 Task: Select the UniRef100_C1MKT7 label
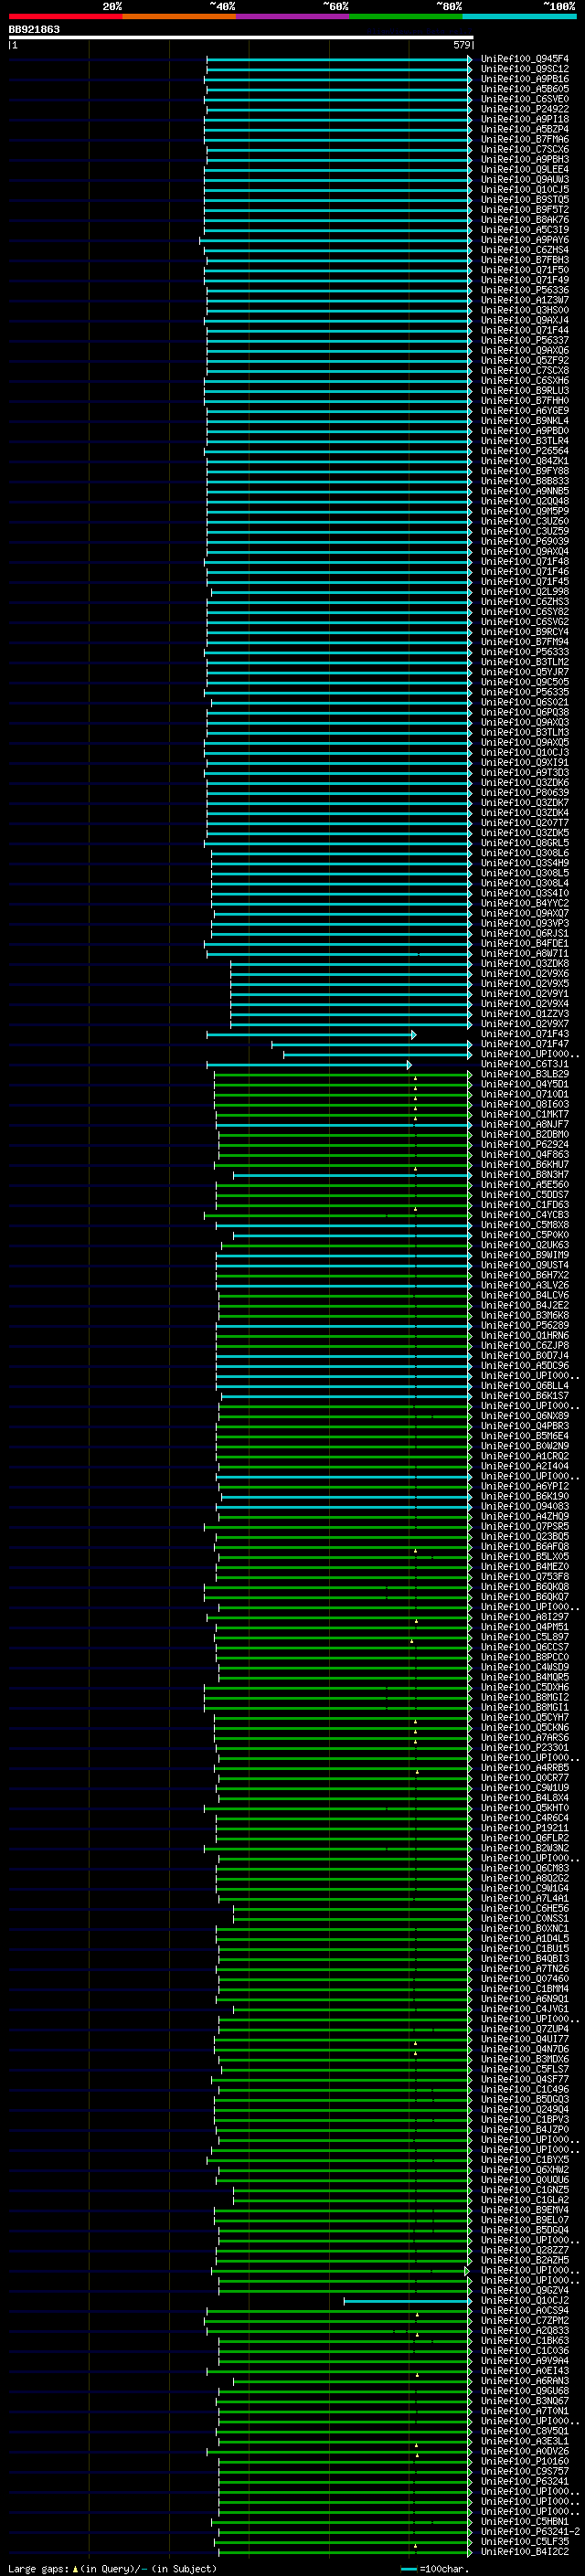525,1114
